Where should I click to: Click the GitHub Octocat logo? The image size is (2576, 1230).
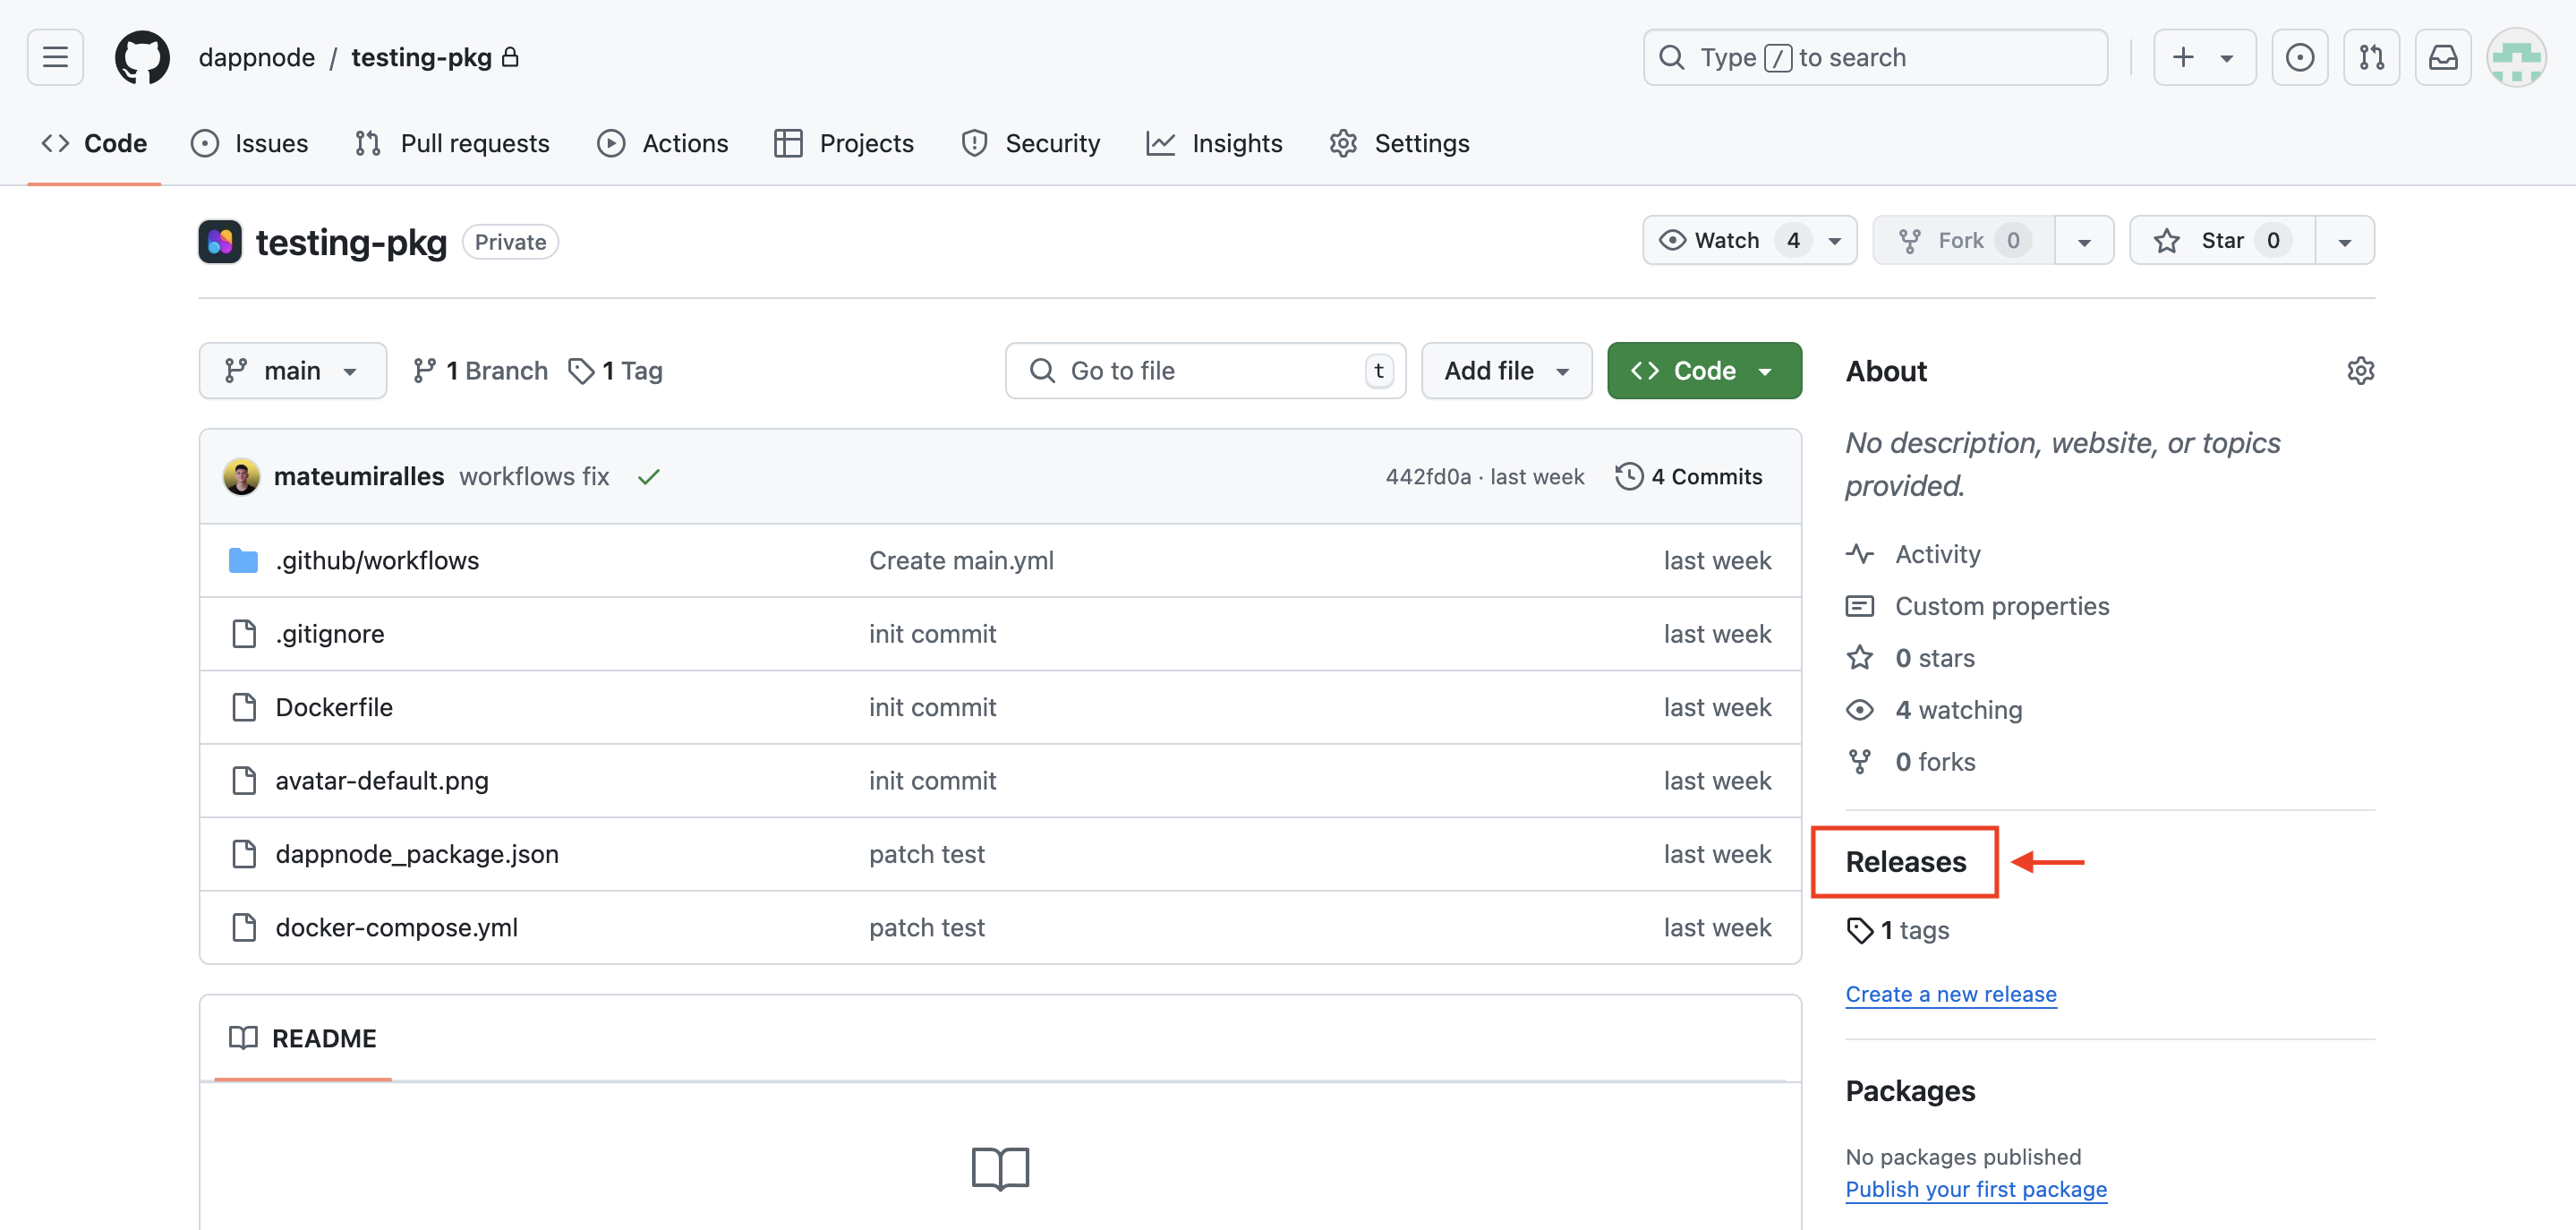tap(142, 57)
